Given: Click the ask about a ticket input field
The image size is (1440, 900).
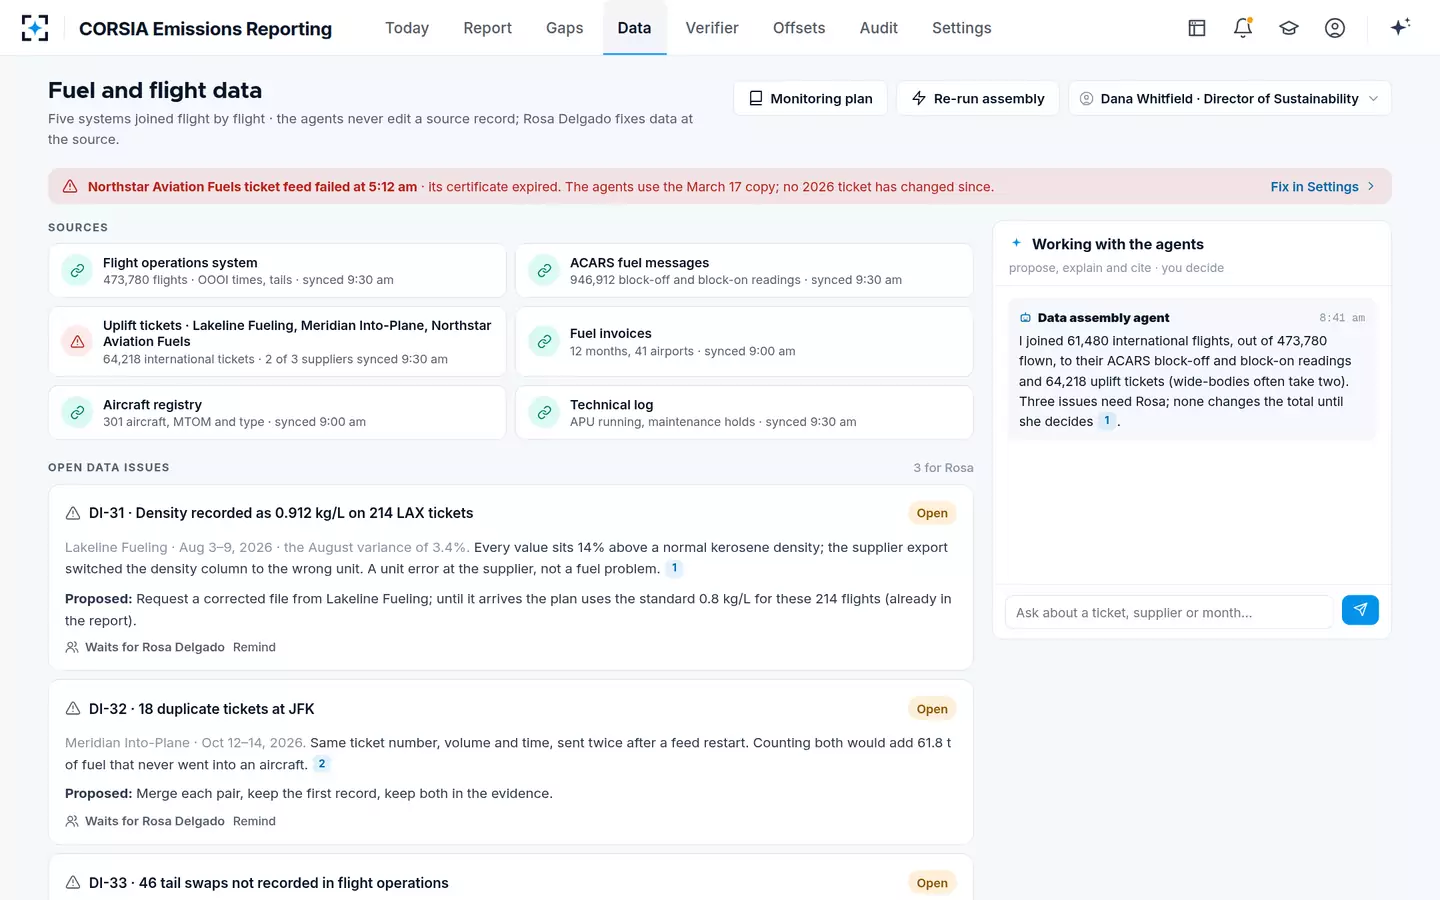Looking at the screenshot, I should 1169,613.
